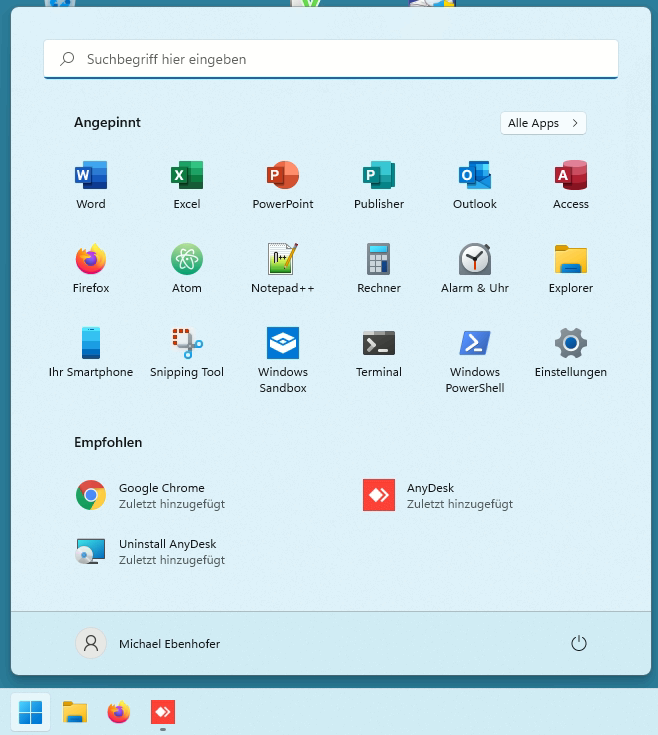Open the Michael Ebenhofer user account
Image resolution: width=658 pixels, height=735 pixels.
(x=148, y=643)
